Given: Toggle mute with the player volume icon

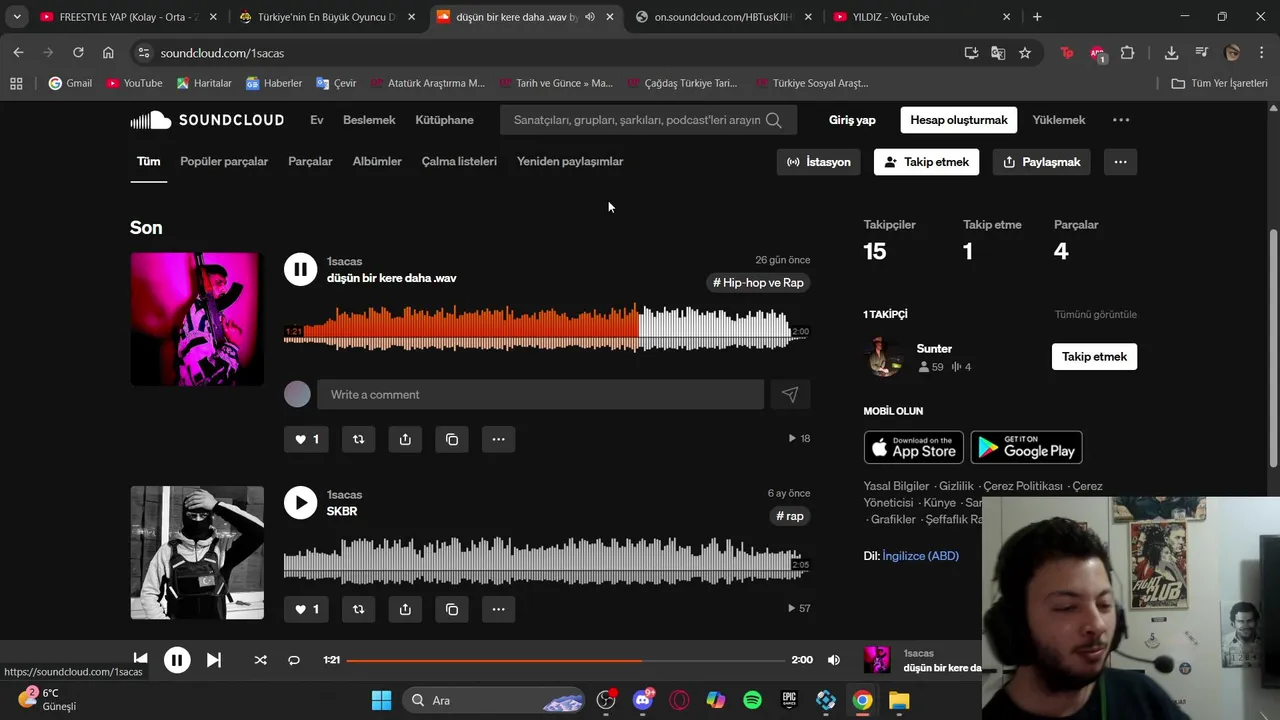Looking at the screenshot, I should 834,660.
